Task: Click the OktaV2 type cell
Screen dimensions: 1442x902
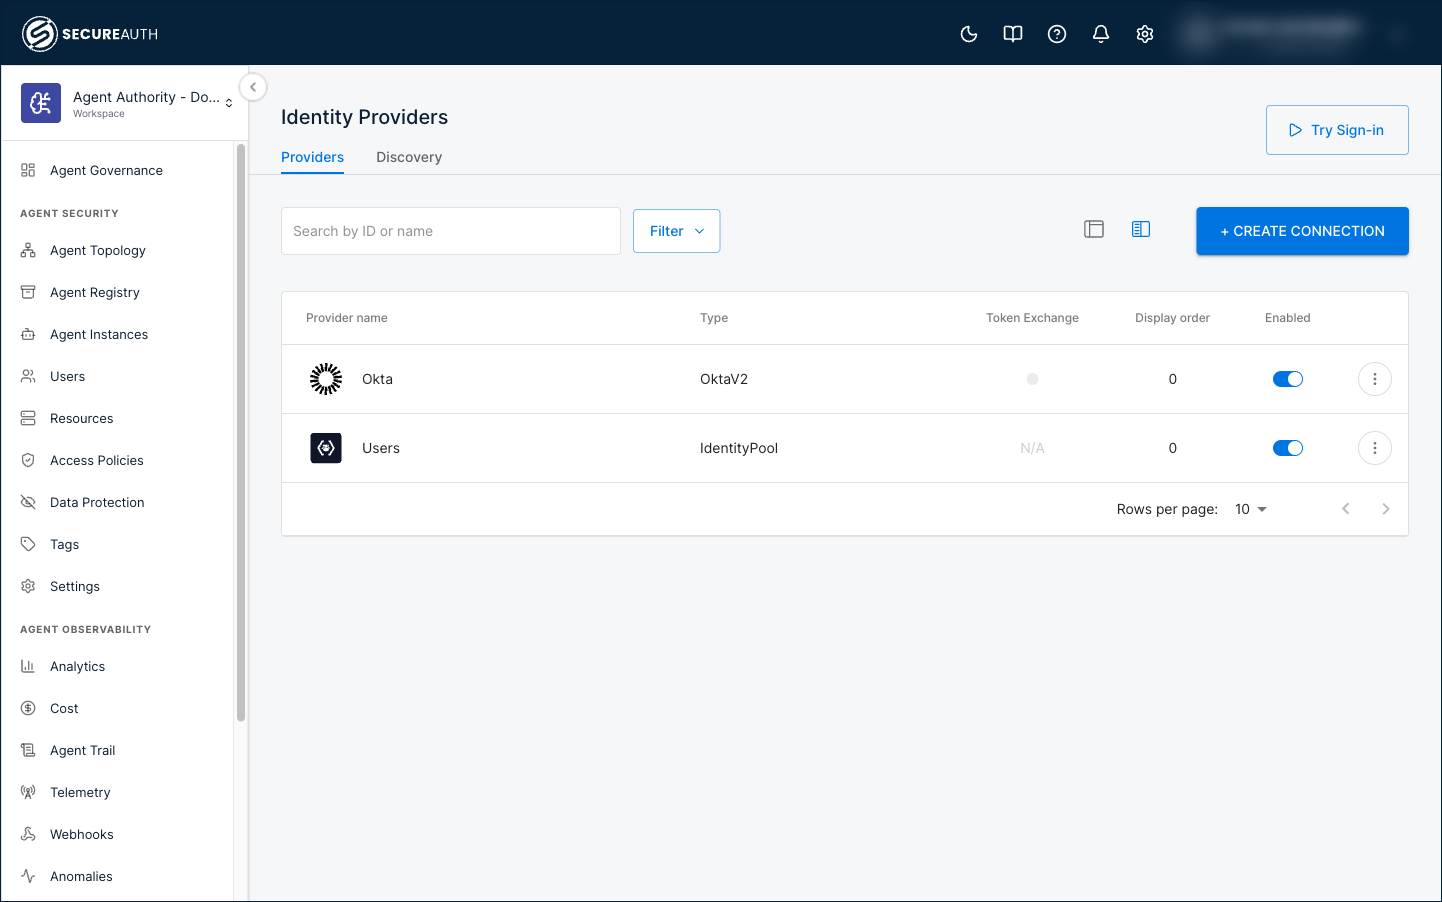Action: [724, 379]
